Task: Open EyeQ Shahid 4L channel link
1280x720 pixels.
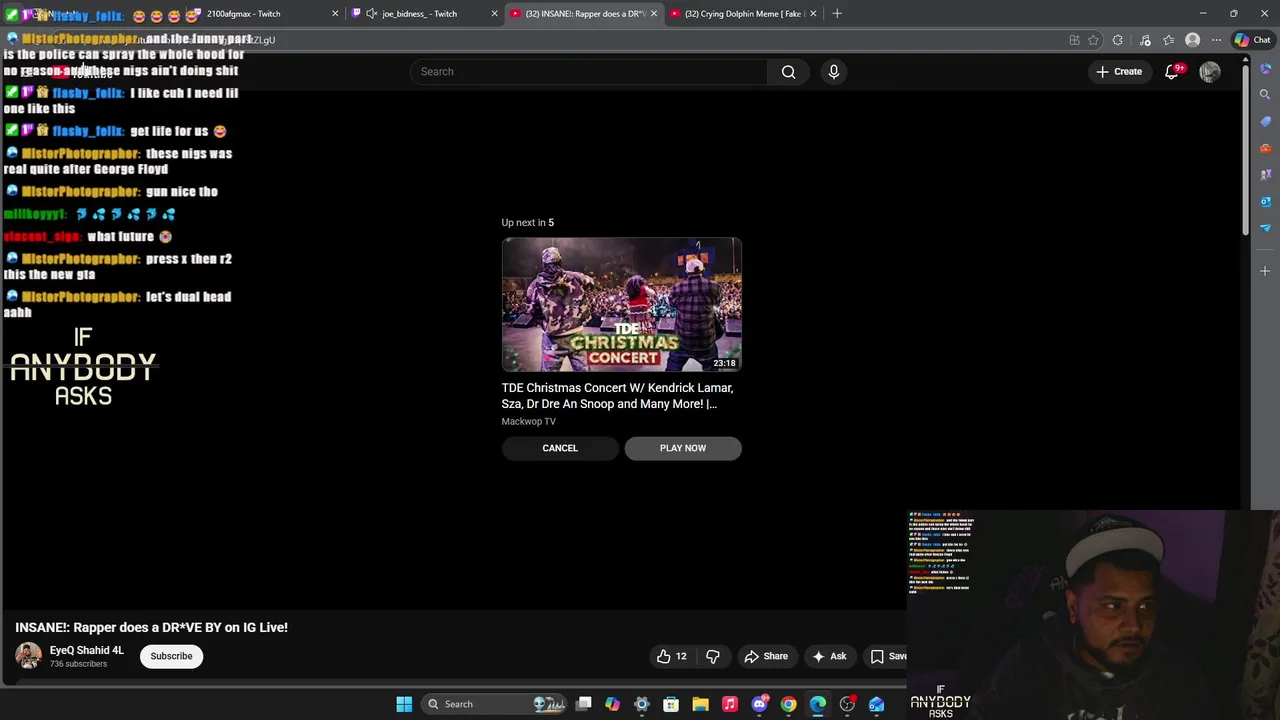Action: [87, 650]
